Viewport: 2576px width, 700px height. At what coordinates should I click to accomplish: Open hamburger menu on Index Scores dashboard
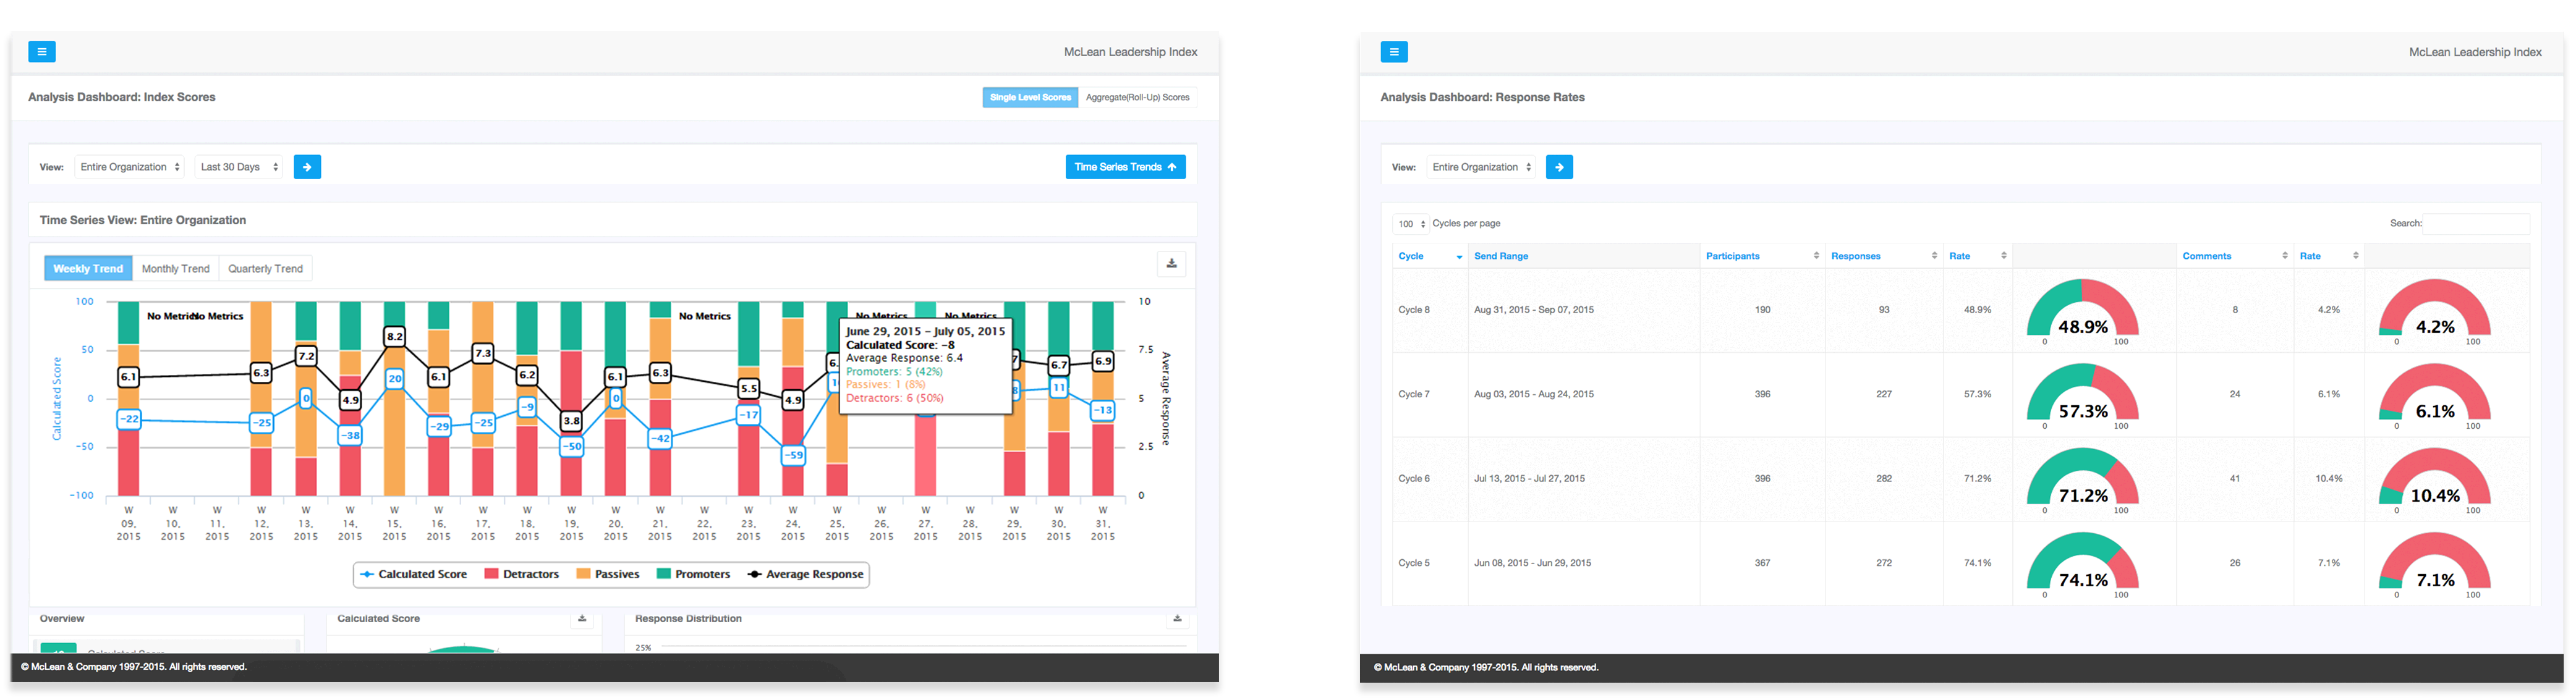coord(42,52)
